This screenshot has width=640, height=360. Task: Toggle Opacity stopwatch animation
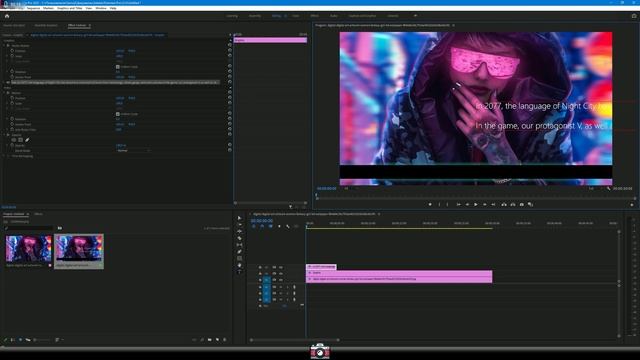[12, 145]
